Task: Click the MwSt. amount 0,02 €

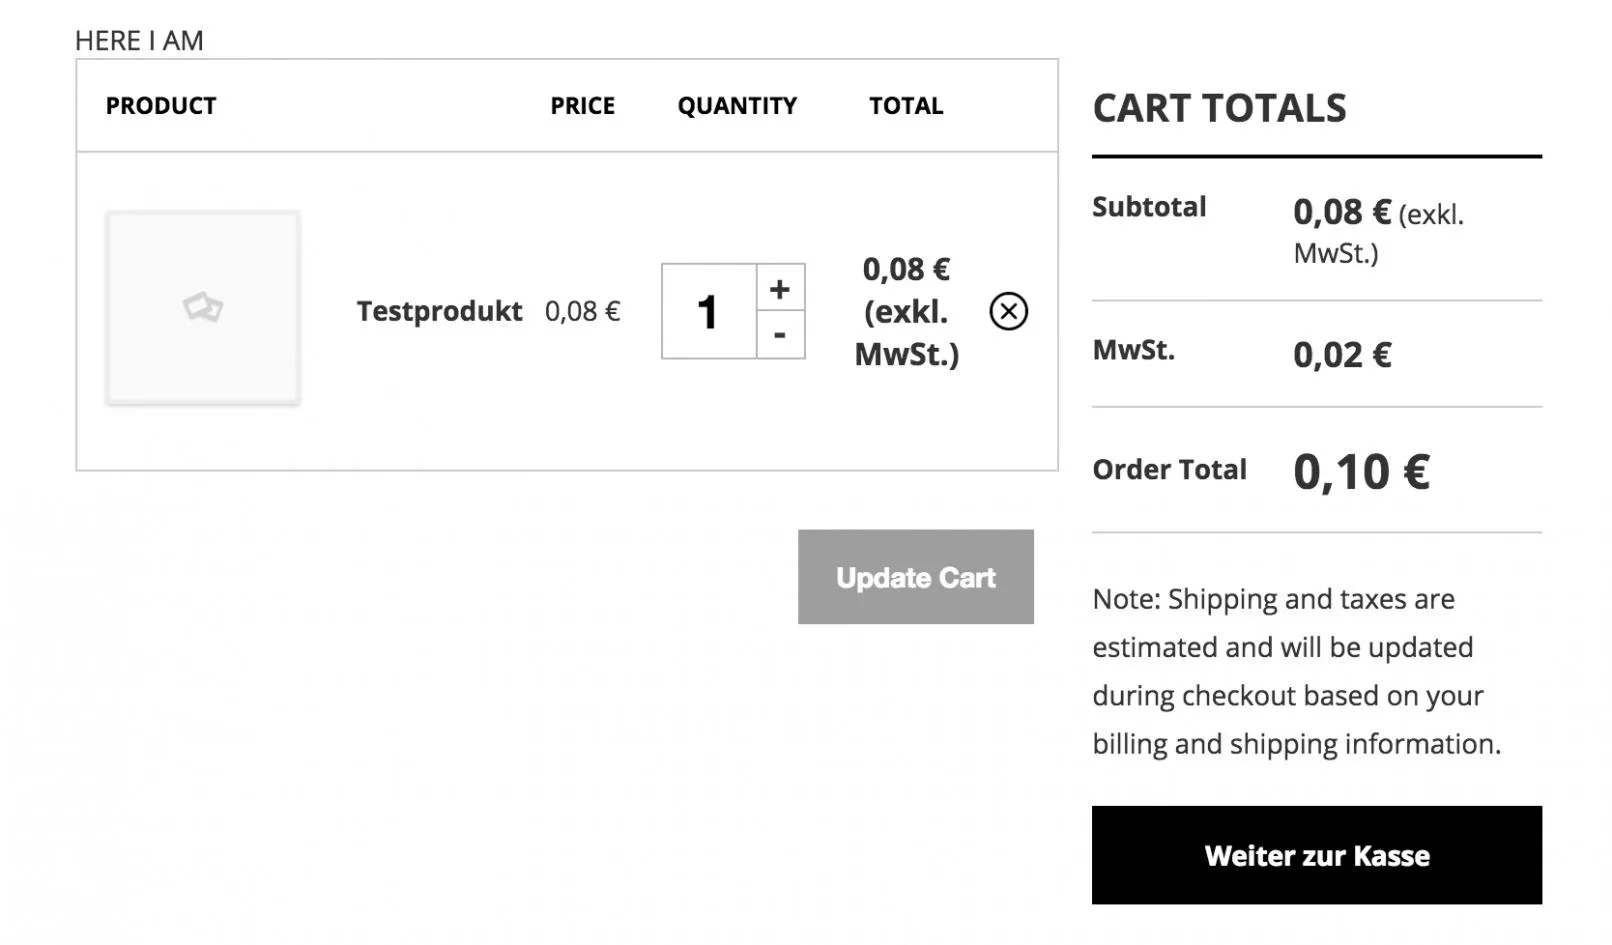Action: [1342, 355]
